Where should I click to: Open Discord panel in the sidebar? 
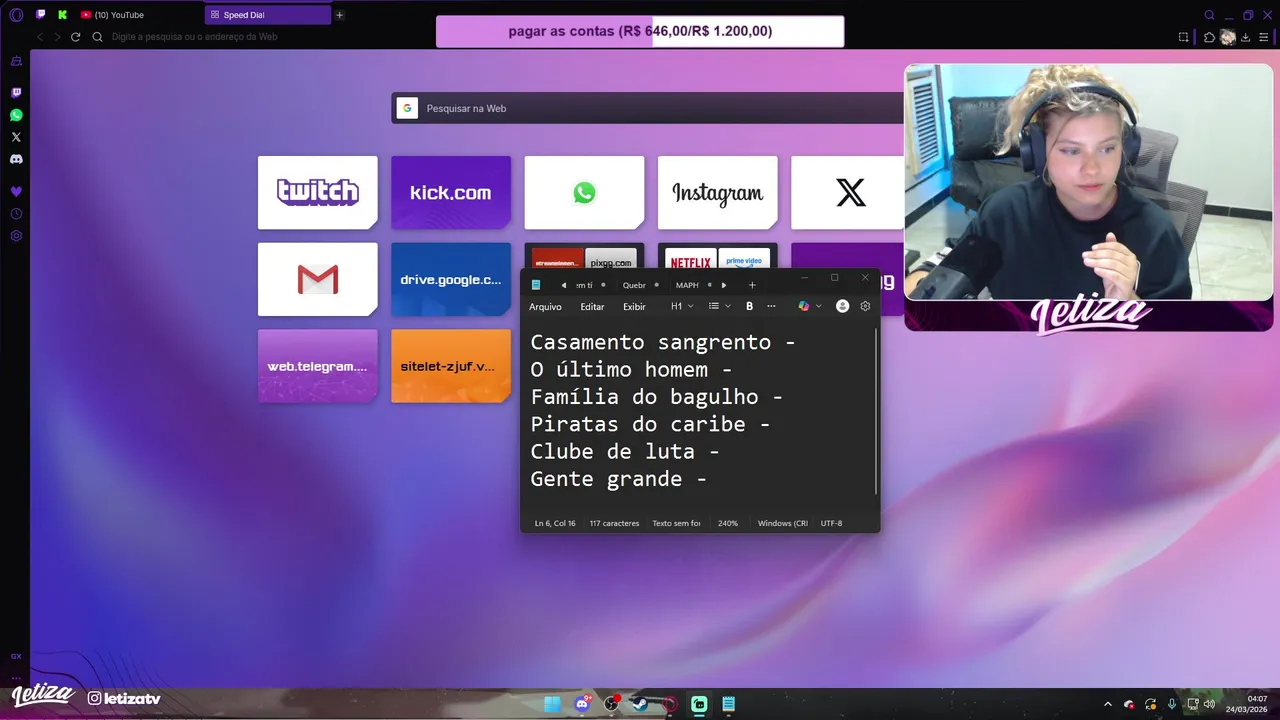[16, 159]
